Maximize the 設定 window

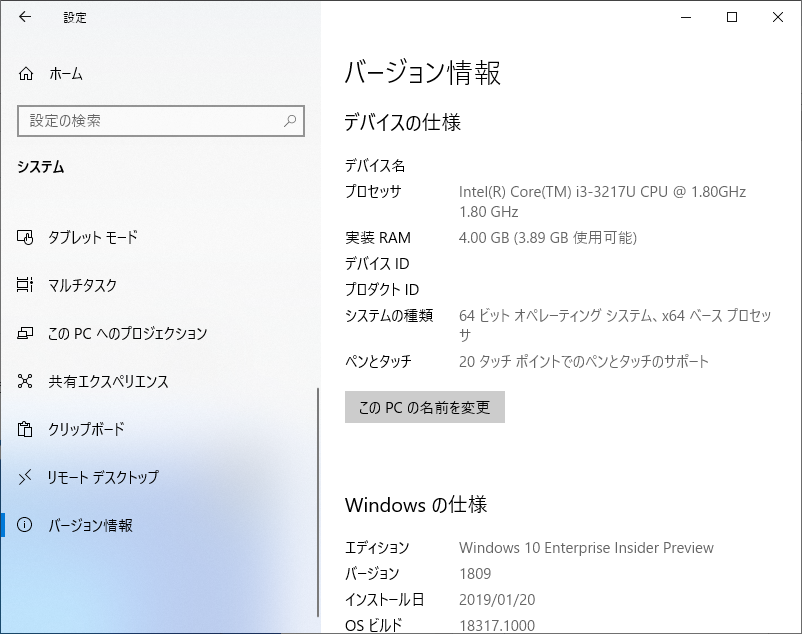(x=732, y=17)
